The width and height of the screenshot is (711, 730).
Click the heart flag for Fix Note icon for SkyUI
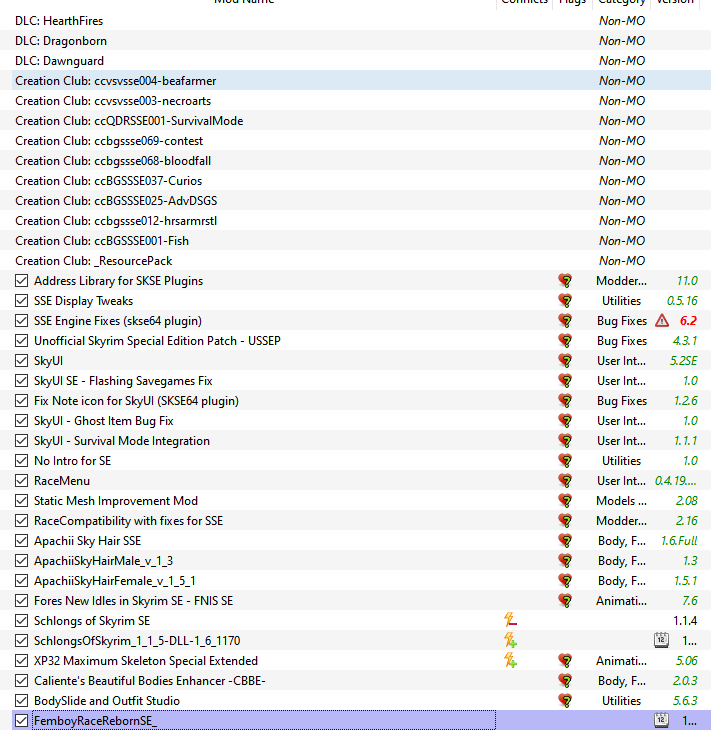[565, 401]
